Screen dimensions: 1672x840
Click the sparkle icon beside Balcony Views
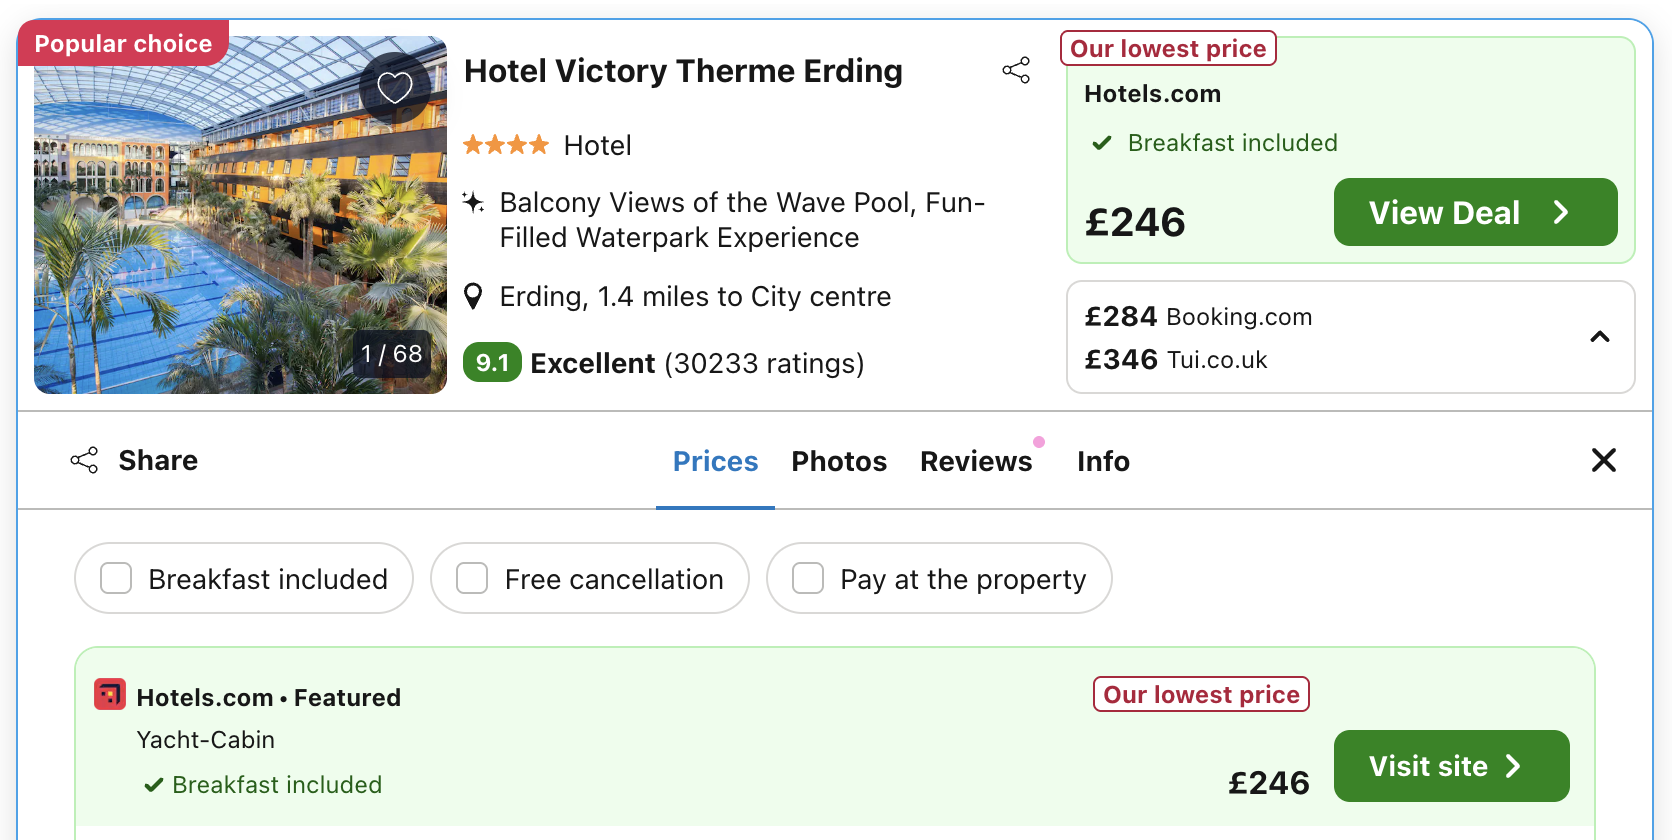[x=473, y=201]
